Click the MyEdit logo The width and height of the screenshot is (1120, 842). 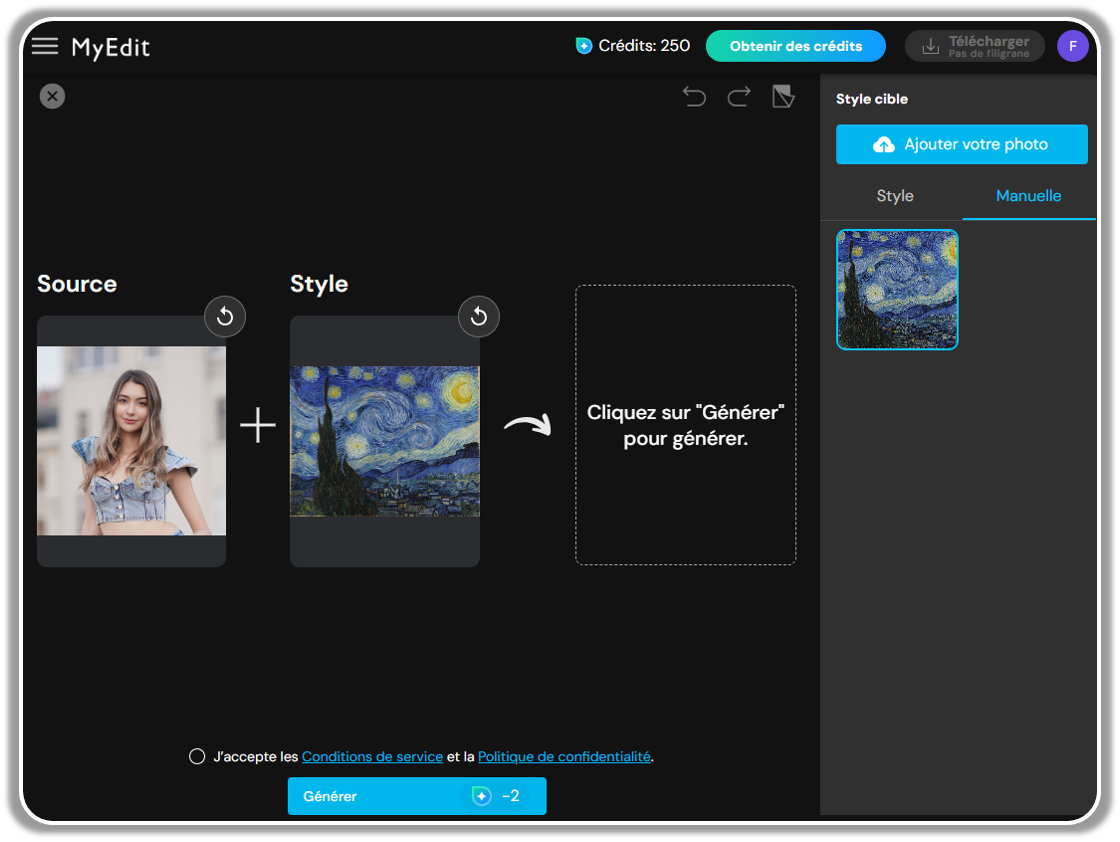(x=111, y=48)
